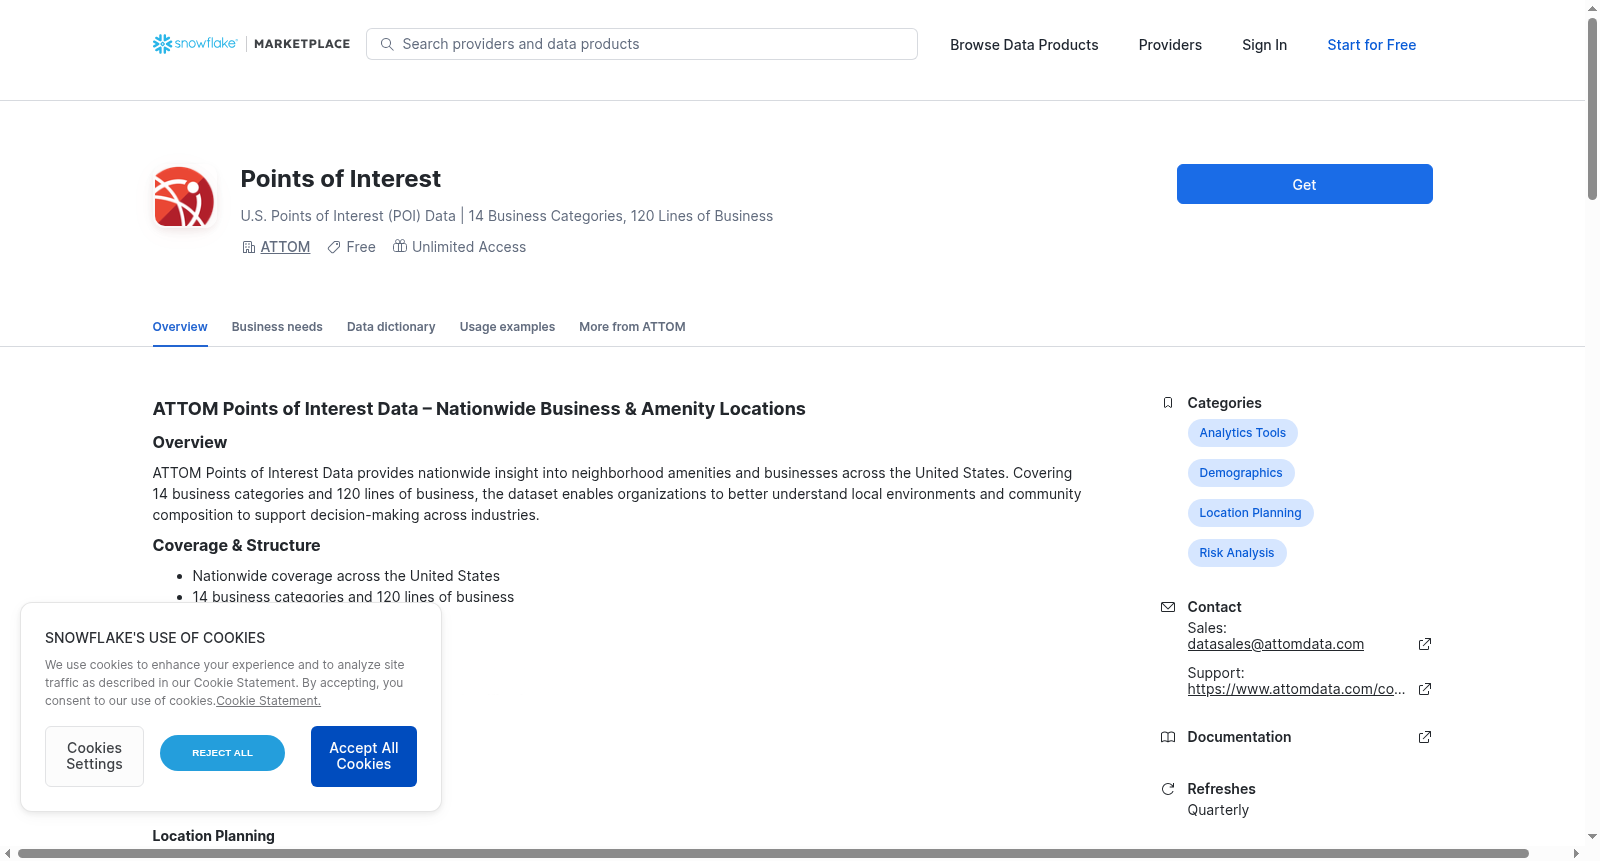Click the refresh icon beside Refreshes
Screen dimensions: 1600x861
pos(1168,789)
